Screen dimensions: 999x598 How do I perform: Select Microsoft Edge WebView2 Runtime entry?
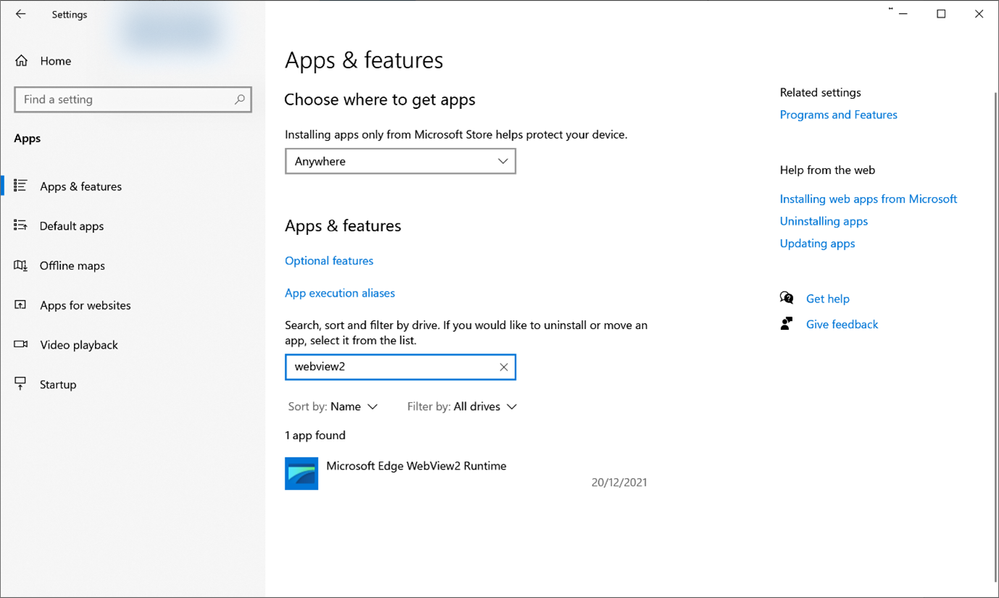coord(466,473)
